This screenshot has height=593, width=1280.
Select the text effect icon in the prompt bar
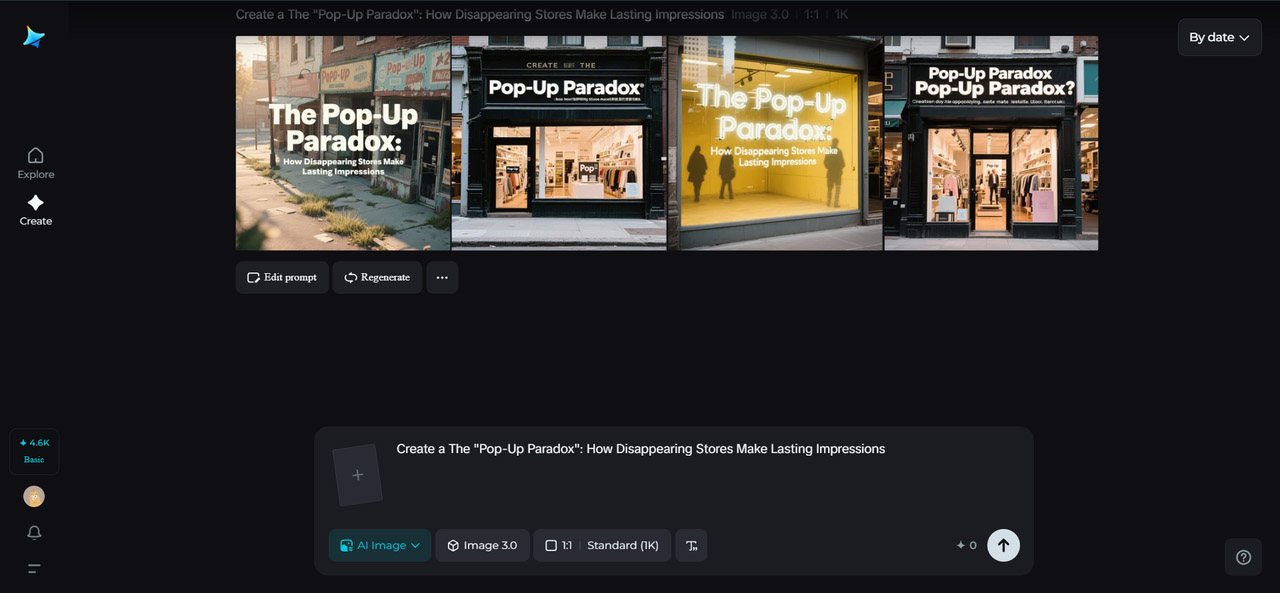tap(691, 545)
